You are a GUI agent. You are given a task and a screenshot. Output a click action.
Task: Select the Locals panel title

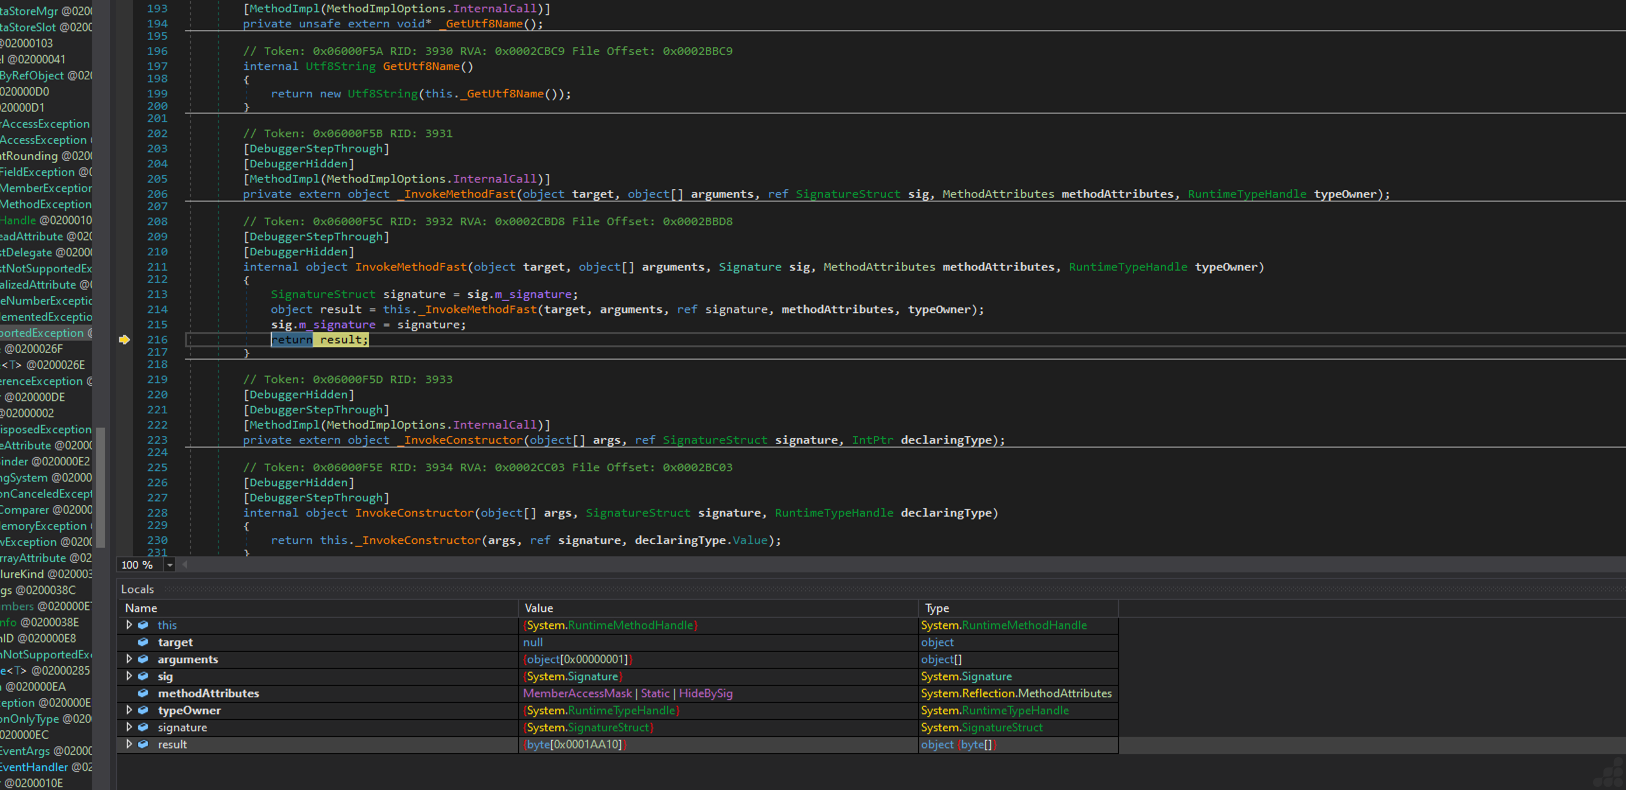(x=138, y=589)
